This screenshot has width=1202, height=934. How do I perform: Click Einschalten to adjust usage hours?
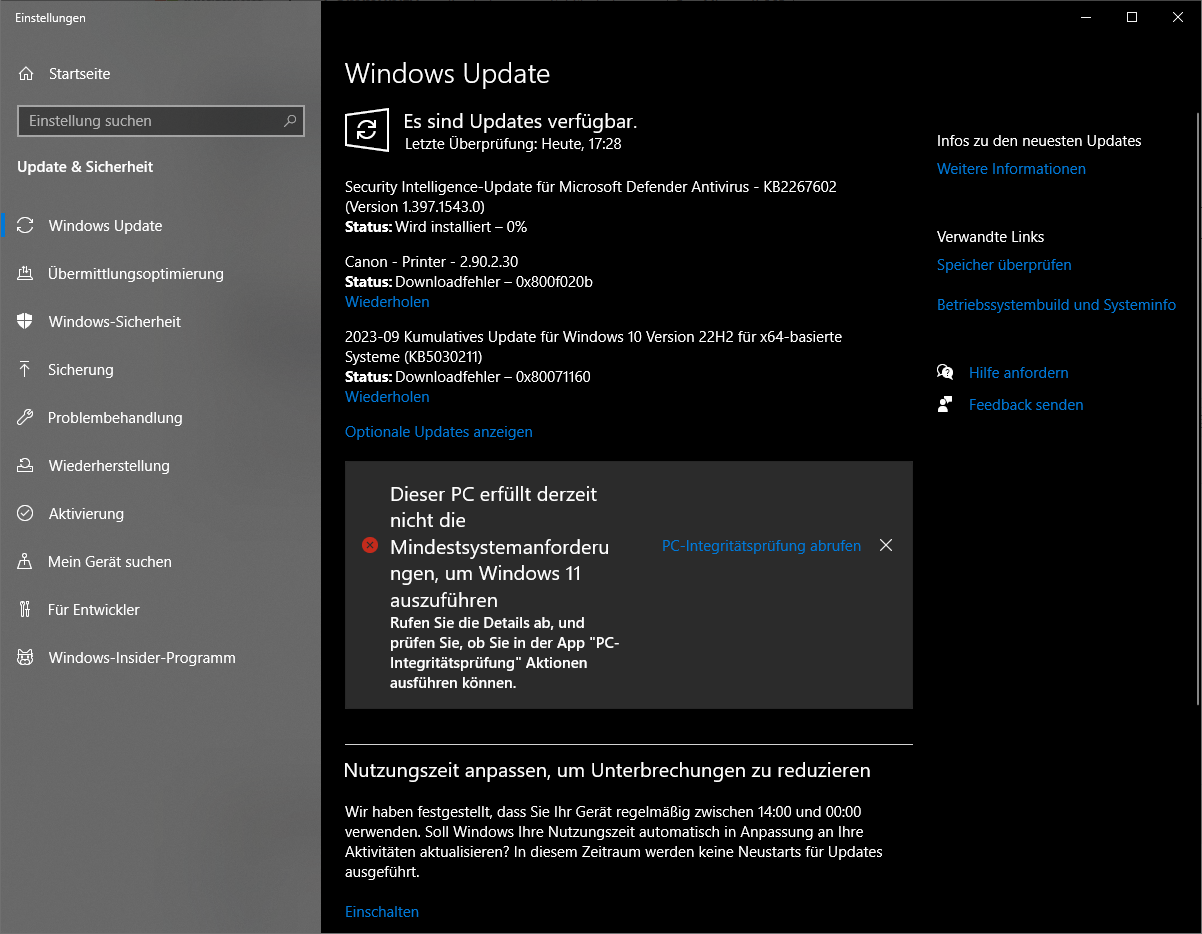pos(381,911)
